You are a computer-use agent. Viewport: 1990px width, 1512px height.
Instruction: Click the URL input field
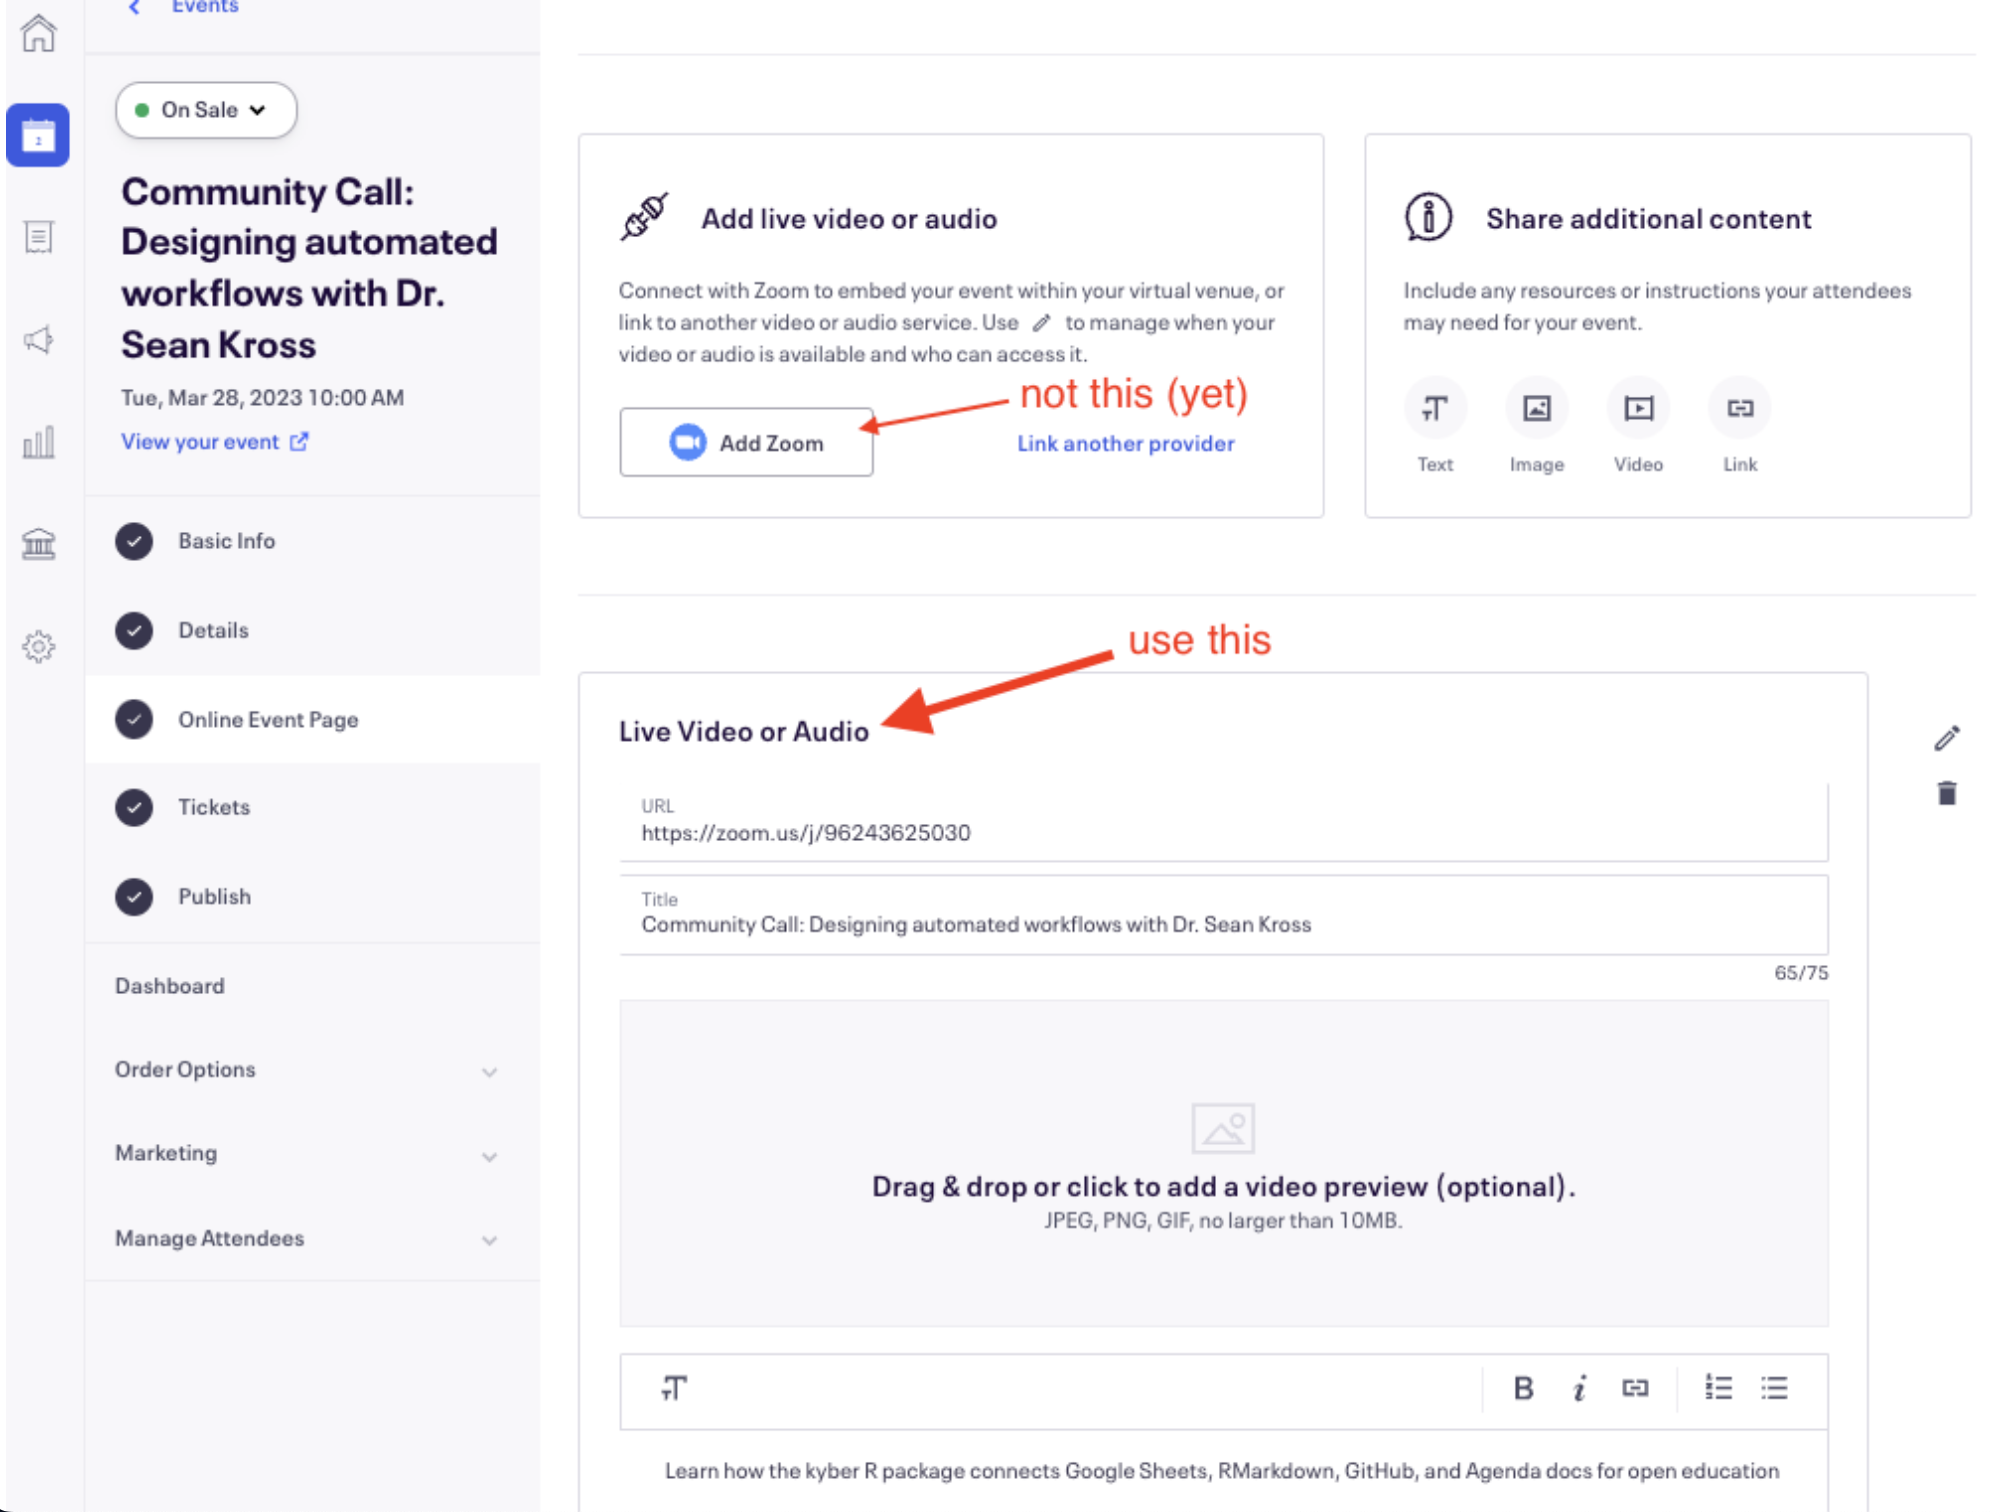[1222, 832]
